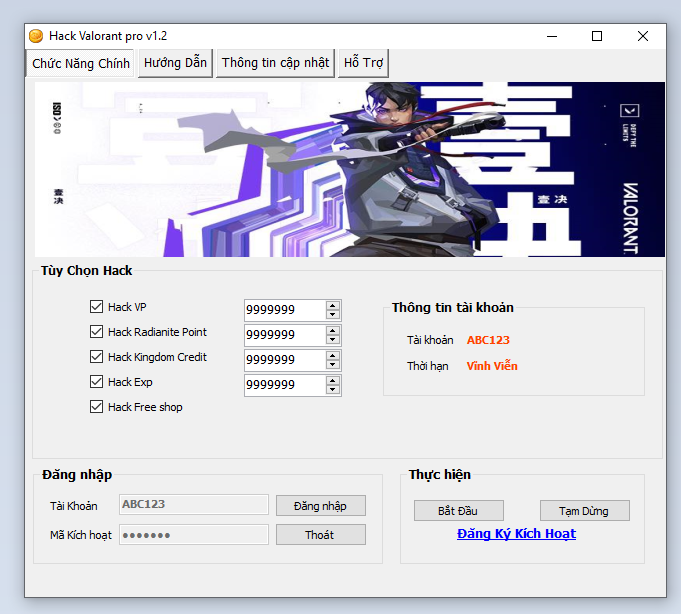Toggle the Hack VP checkbox
Screen dimensions: 683x615
(x=97, y=307)
